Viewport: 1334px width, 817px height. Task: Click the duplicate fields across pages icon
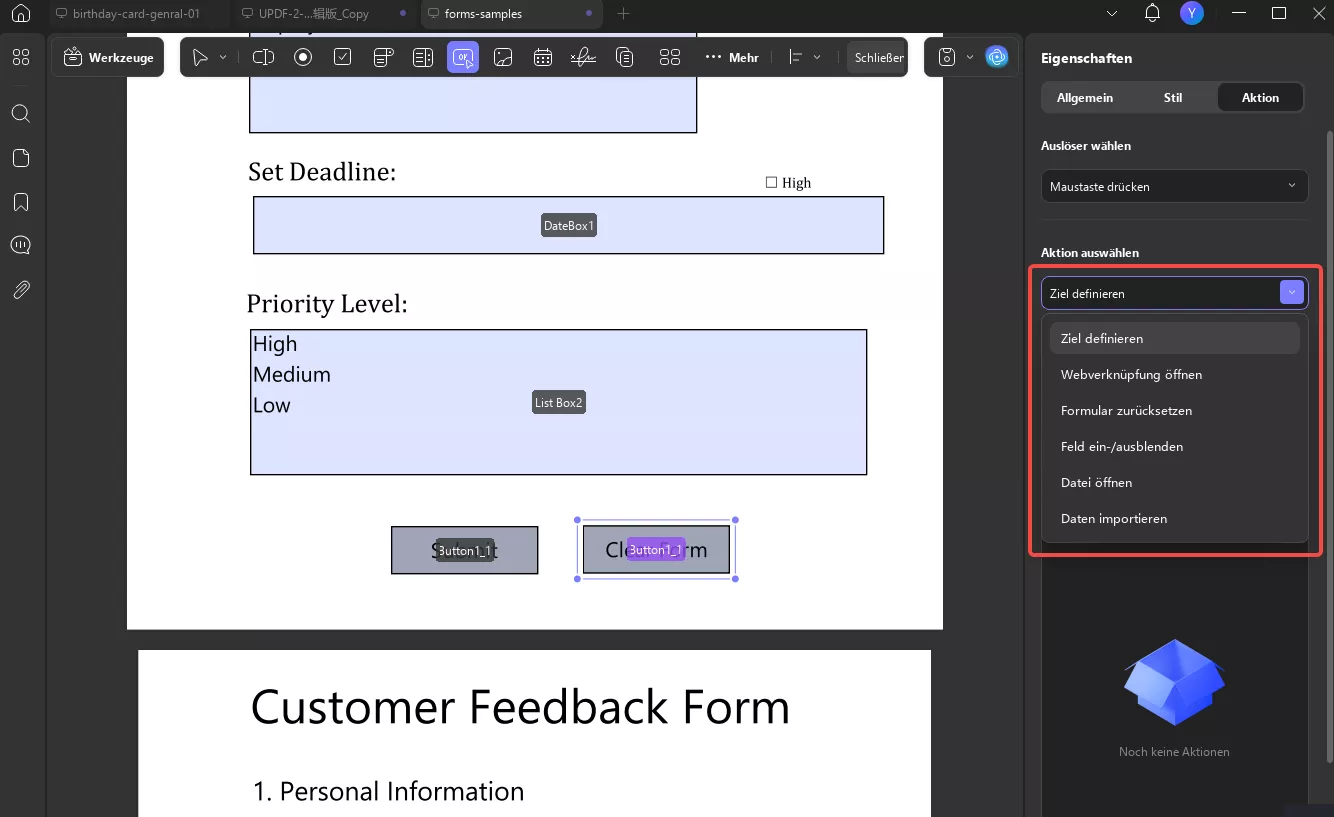click(625, 57)
